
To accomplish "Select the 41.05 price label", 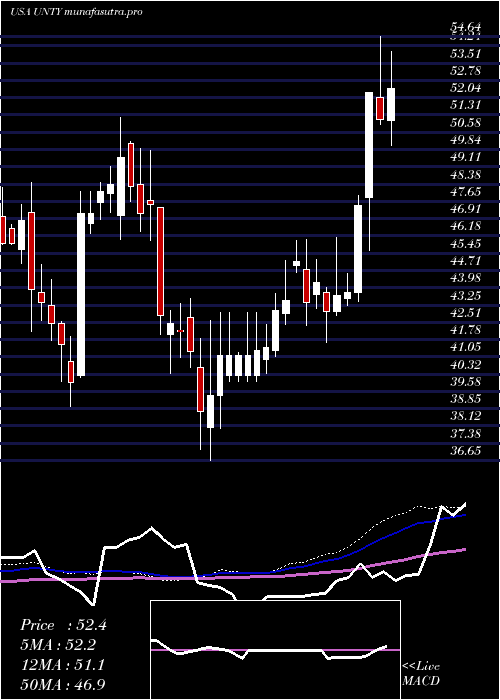I will pyautogui.click(x=466, y=346).
